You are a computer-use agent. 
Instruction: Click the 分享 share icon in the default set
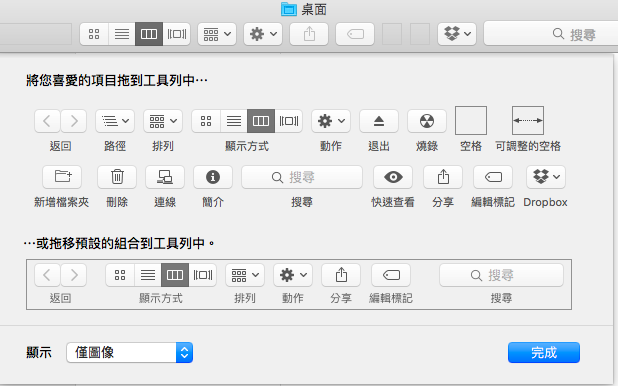341,275
